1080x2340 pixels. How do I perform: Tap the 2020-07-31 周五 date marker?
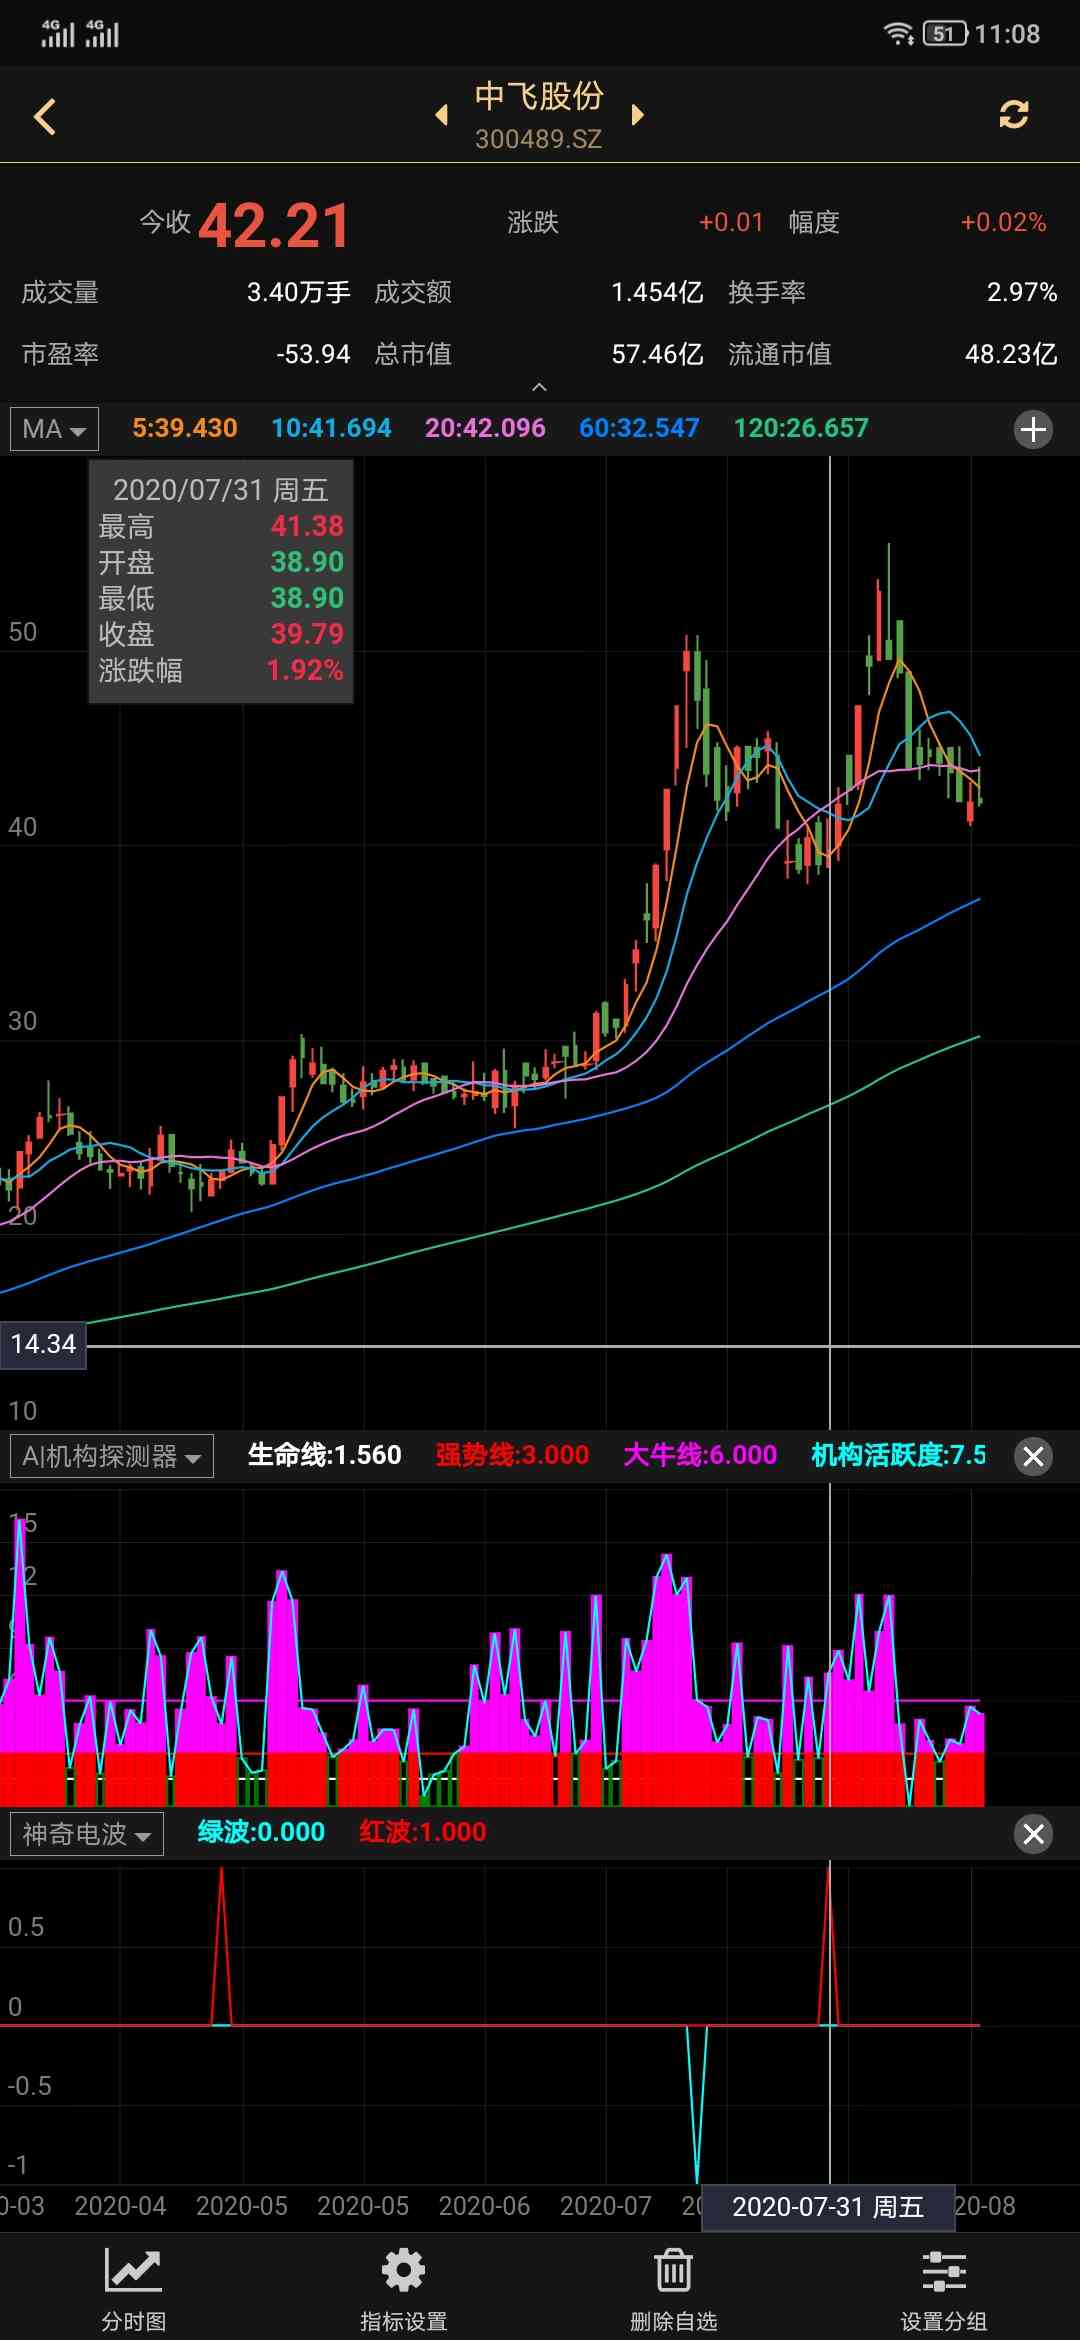pos(827,2206)
